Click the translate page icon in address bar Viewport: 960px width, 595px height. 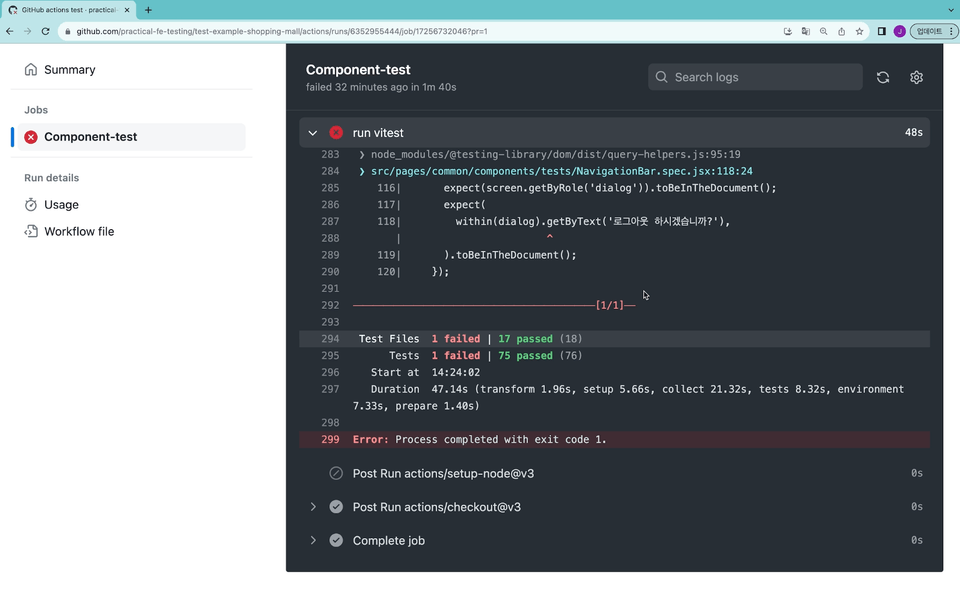click(x=806, y=31)
